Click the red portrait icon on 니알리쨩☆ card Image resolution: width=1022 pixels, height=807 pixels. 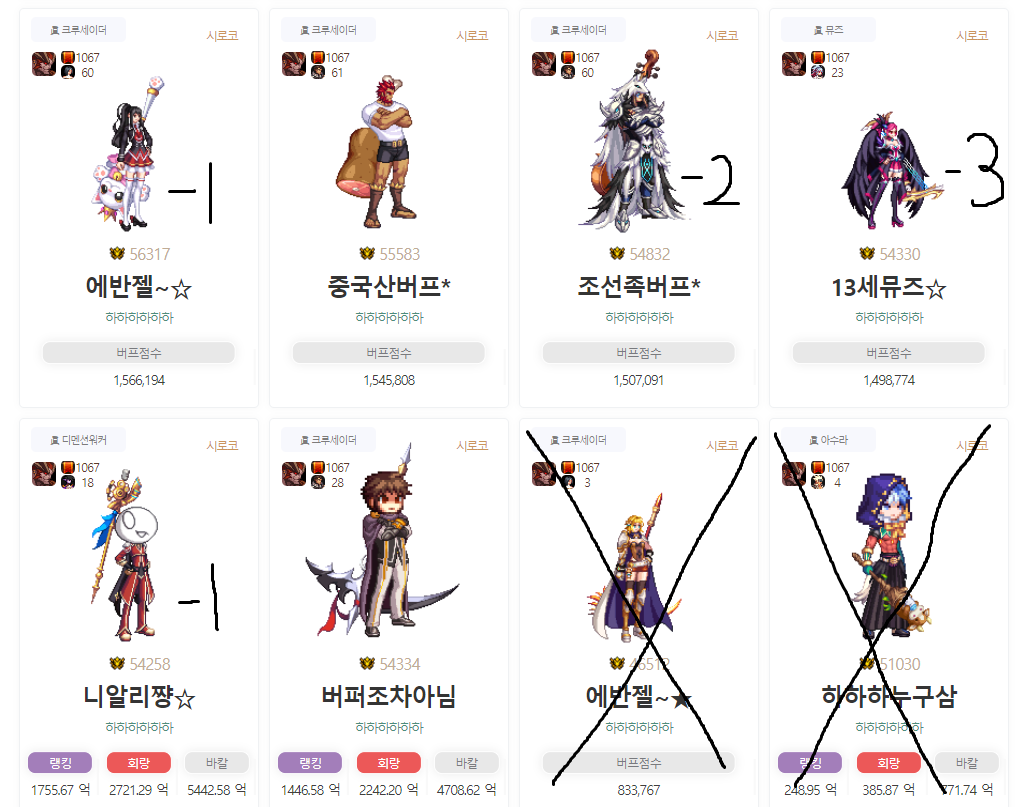44,474
